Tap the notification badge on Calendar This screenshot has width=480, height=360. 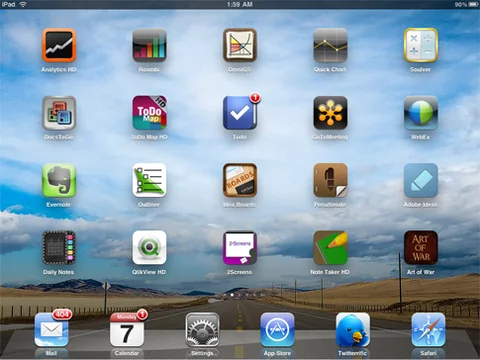142,314
